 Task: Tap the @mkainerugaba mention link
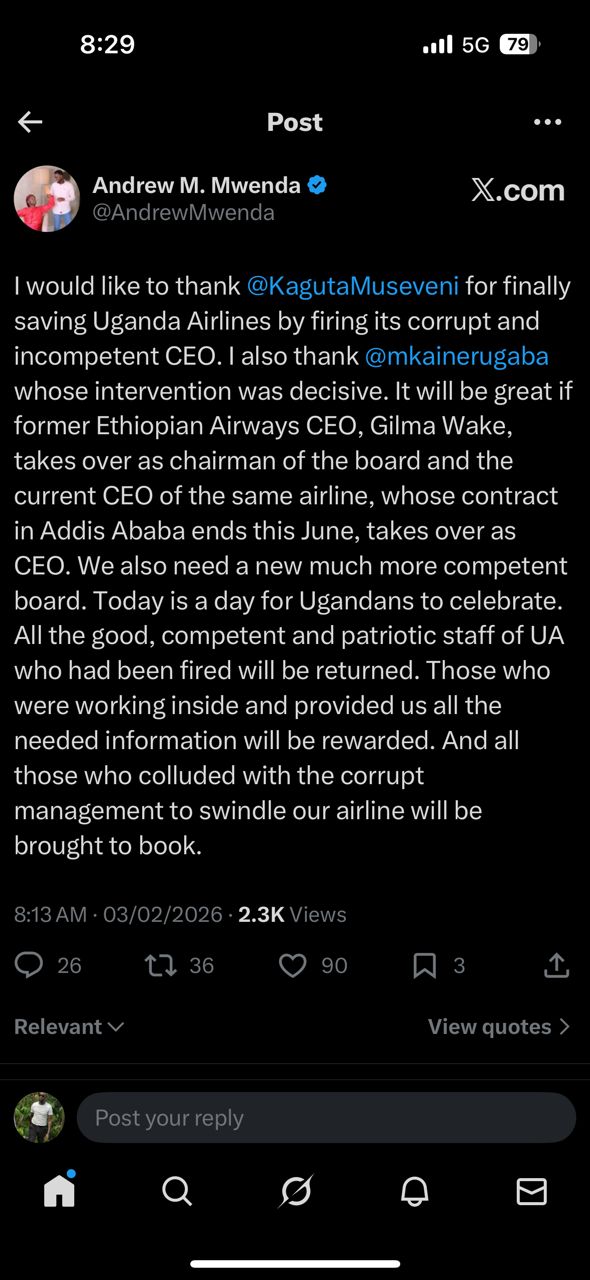click(457, 356)
